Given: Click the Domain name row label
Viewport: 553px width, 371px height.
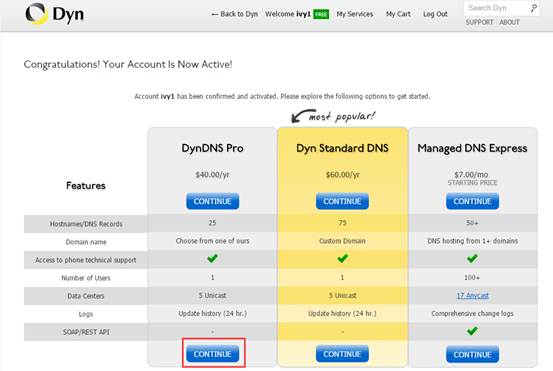Looking at the screenshot, I should [86, 242].
